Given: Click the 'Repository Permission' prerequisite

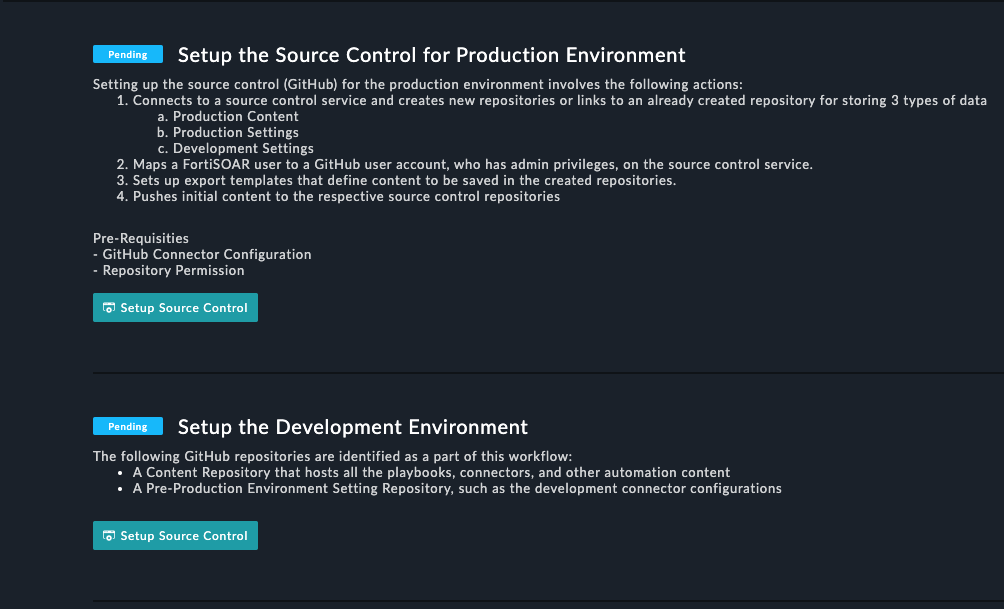Looking at the screenshot, I should tap(173, 270).
